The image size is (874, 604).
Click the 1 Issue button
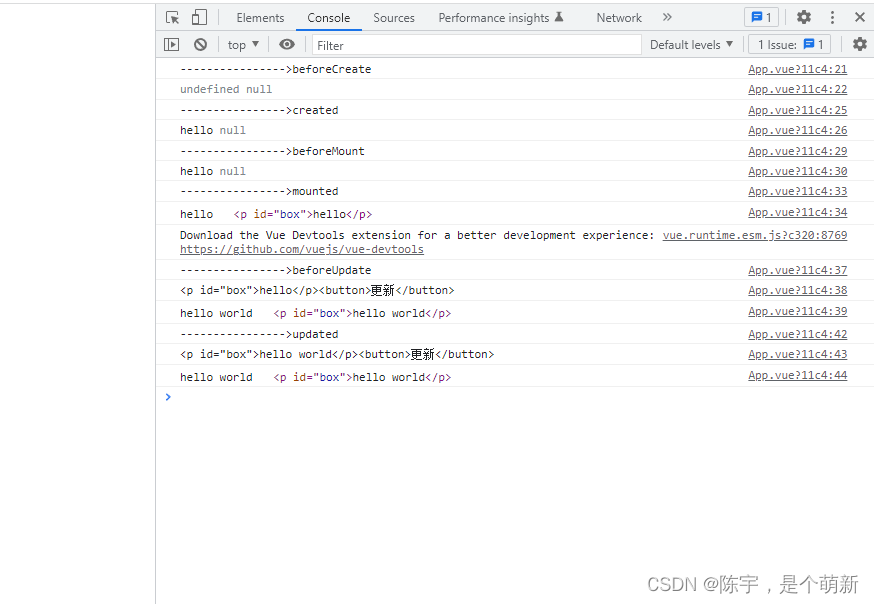tap(790, 45)
